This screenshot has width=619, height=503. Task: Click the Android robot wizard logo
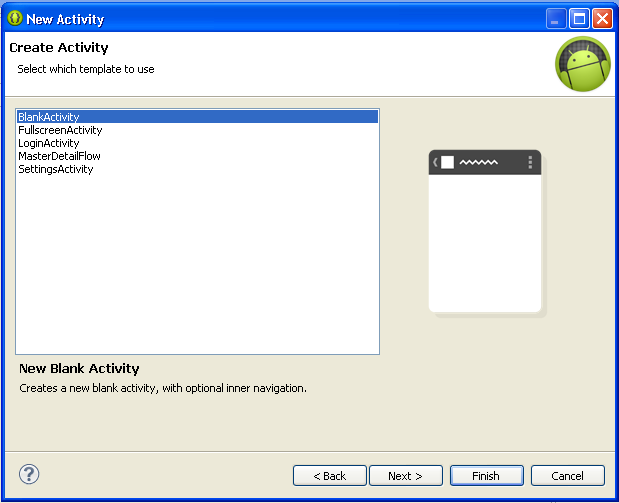(583, 64)
